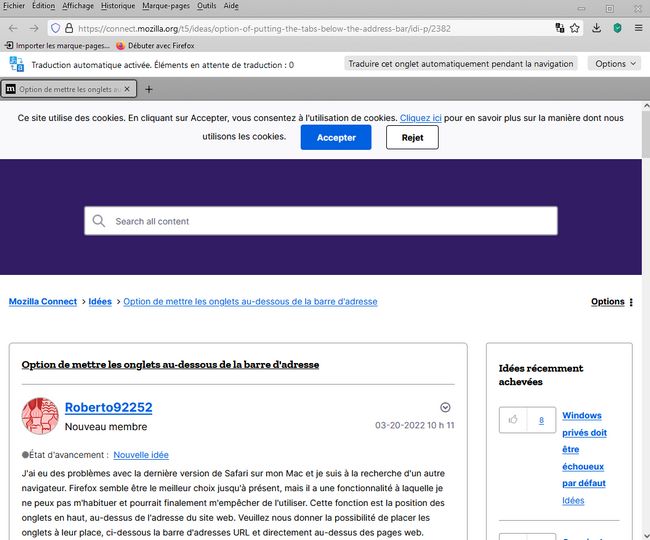Viewport: 650px width, 540px height.
Task: Click 'Traduire cet onglet automatiquement' button
Action: click(x=461, y=64)
